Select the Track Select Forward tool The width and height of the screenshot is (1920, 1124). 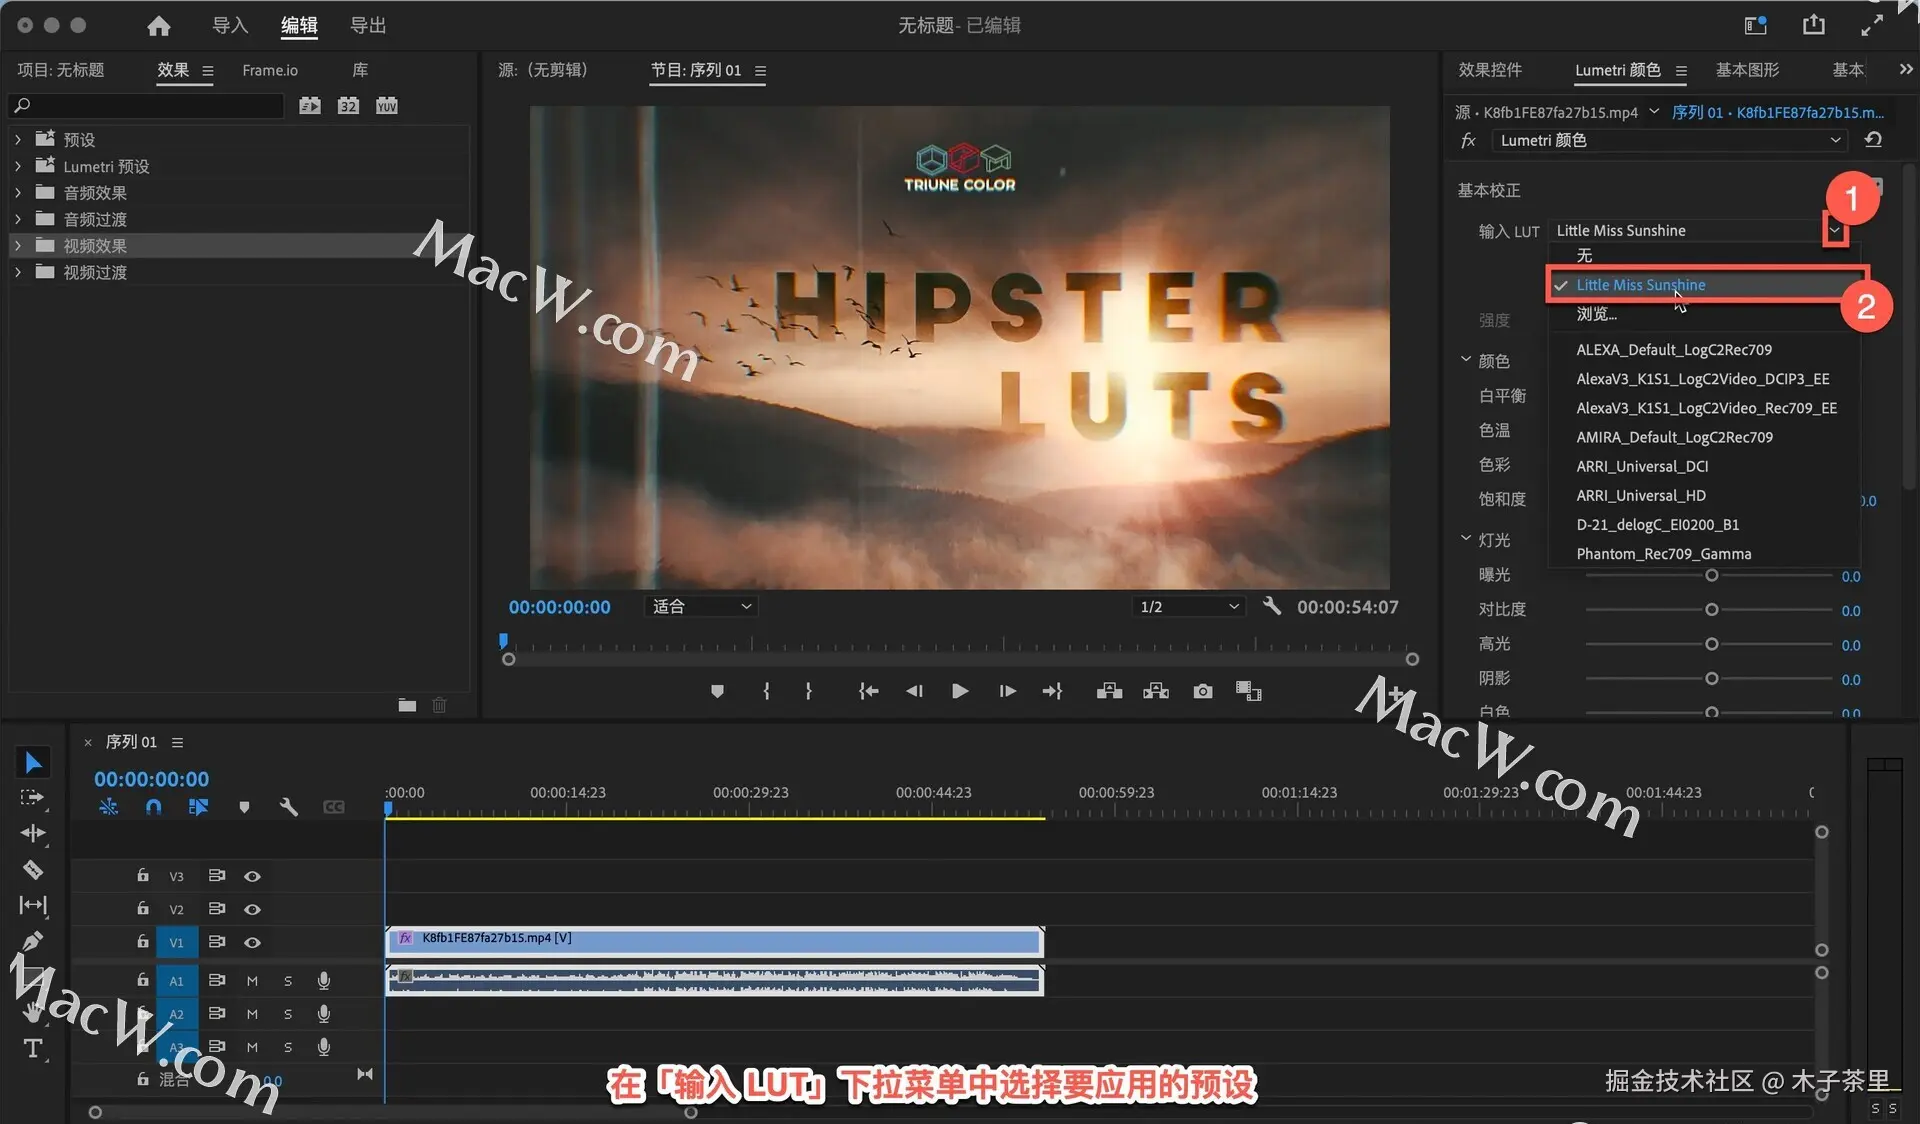click(33, 798)
